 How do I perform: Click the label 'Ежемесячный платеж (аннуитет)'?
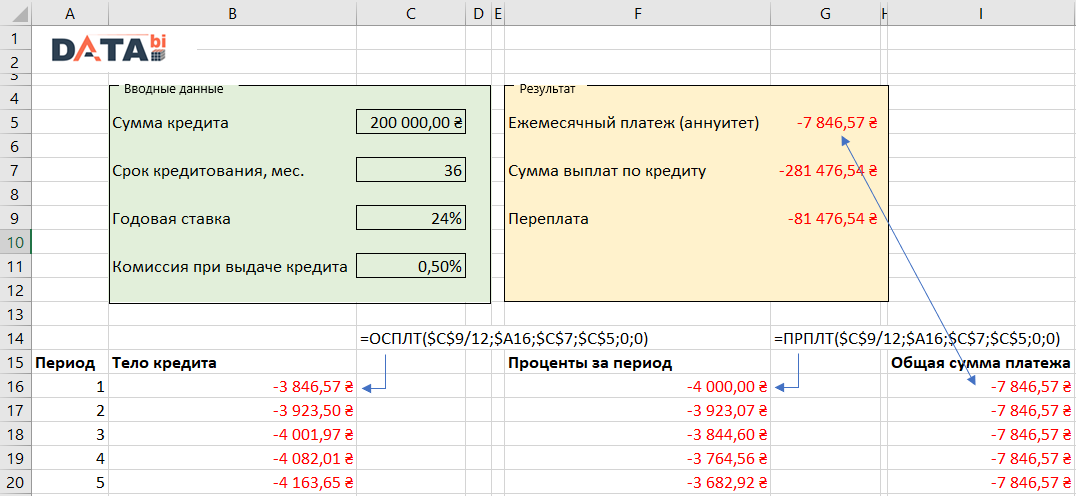633,123
